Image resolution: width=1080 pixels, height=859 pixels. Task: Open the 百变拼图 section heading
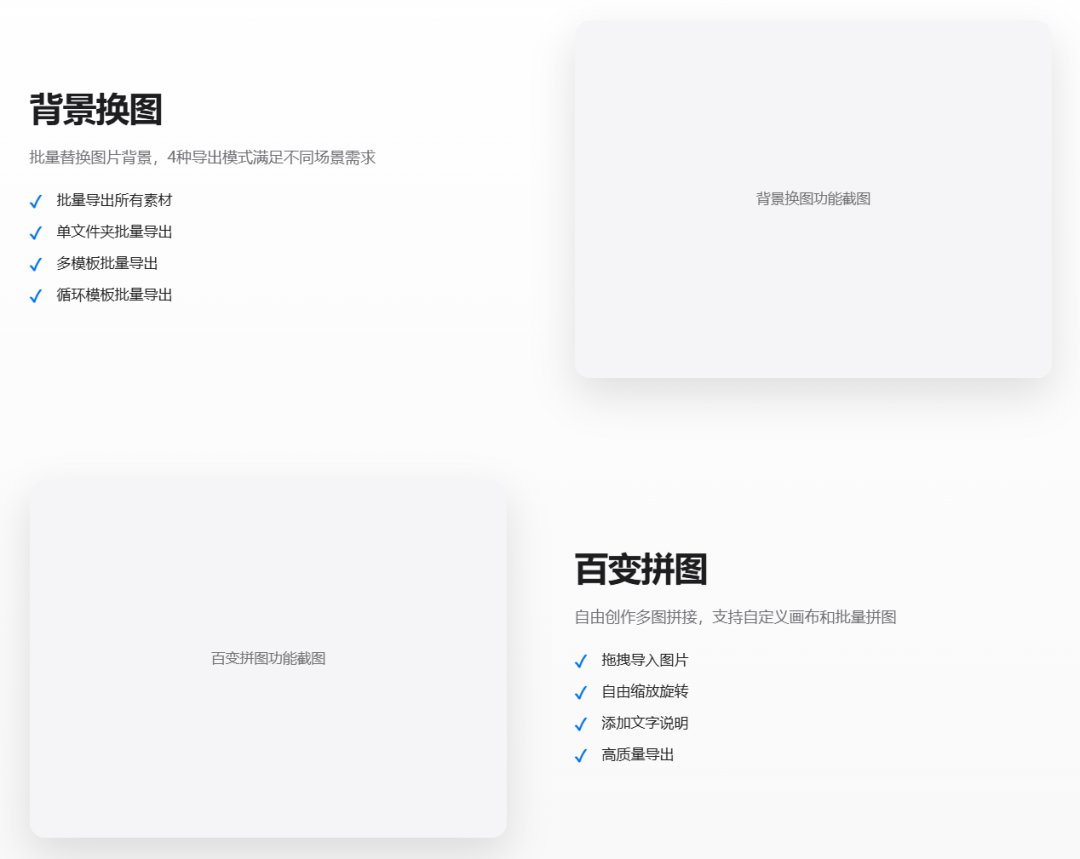(x=640, y=570)
